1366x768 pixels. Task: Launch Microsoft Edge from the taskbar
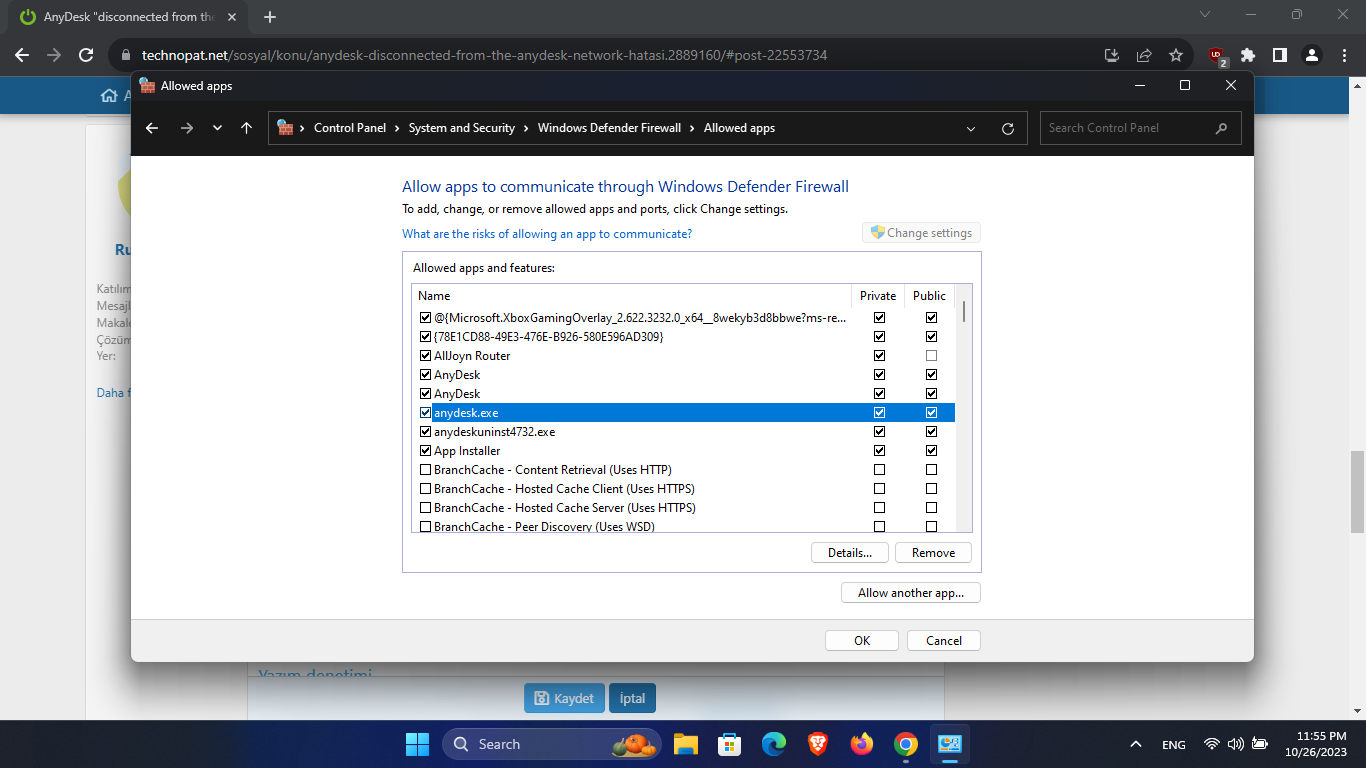click(774, 744)
